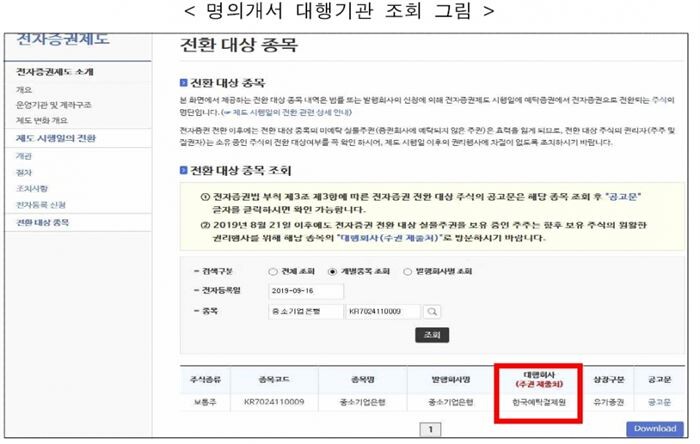Viewport: 700px width, 444px height.
Task: Open 전자등록 신청 in the sidebar
Action: click(x=41, y=205)
